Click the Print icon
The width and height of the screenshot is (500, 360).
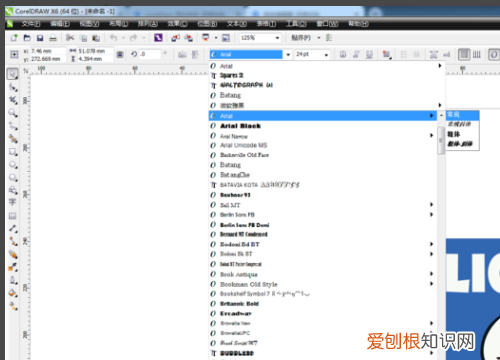53,38
